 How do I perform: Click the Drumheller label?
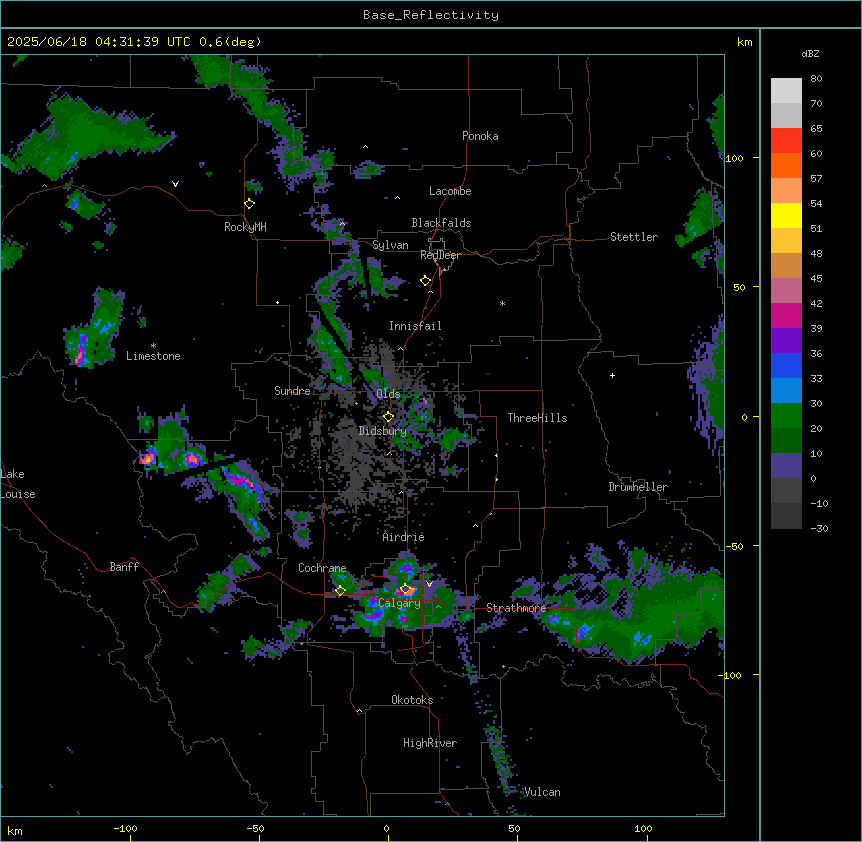click(638, 487)
